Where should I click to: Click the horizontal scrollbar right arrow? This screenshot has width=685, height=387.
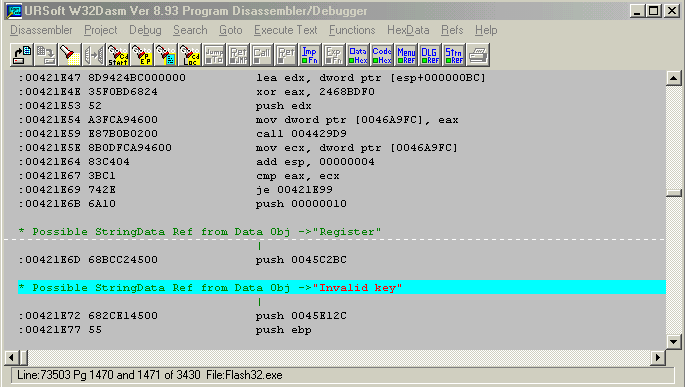[657, 358]
